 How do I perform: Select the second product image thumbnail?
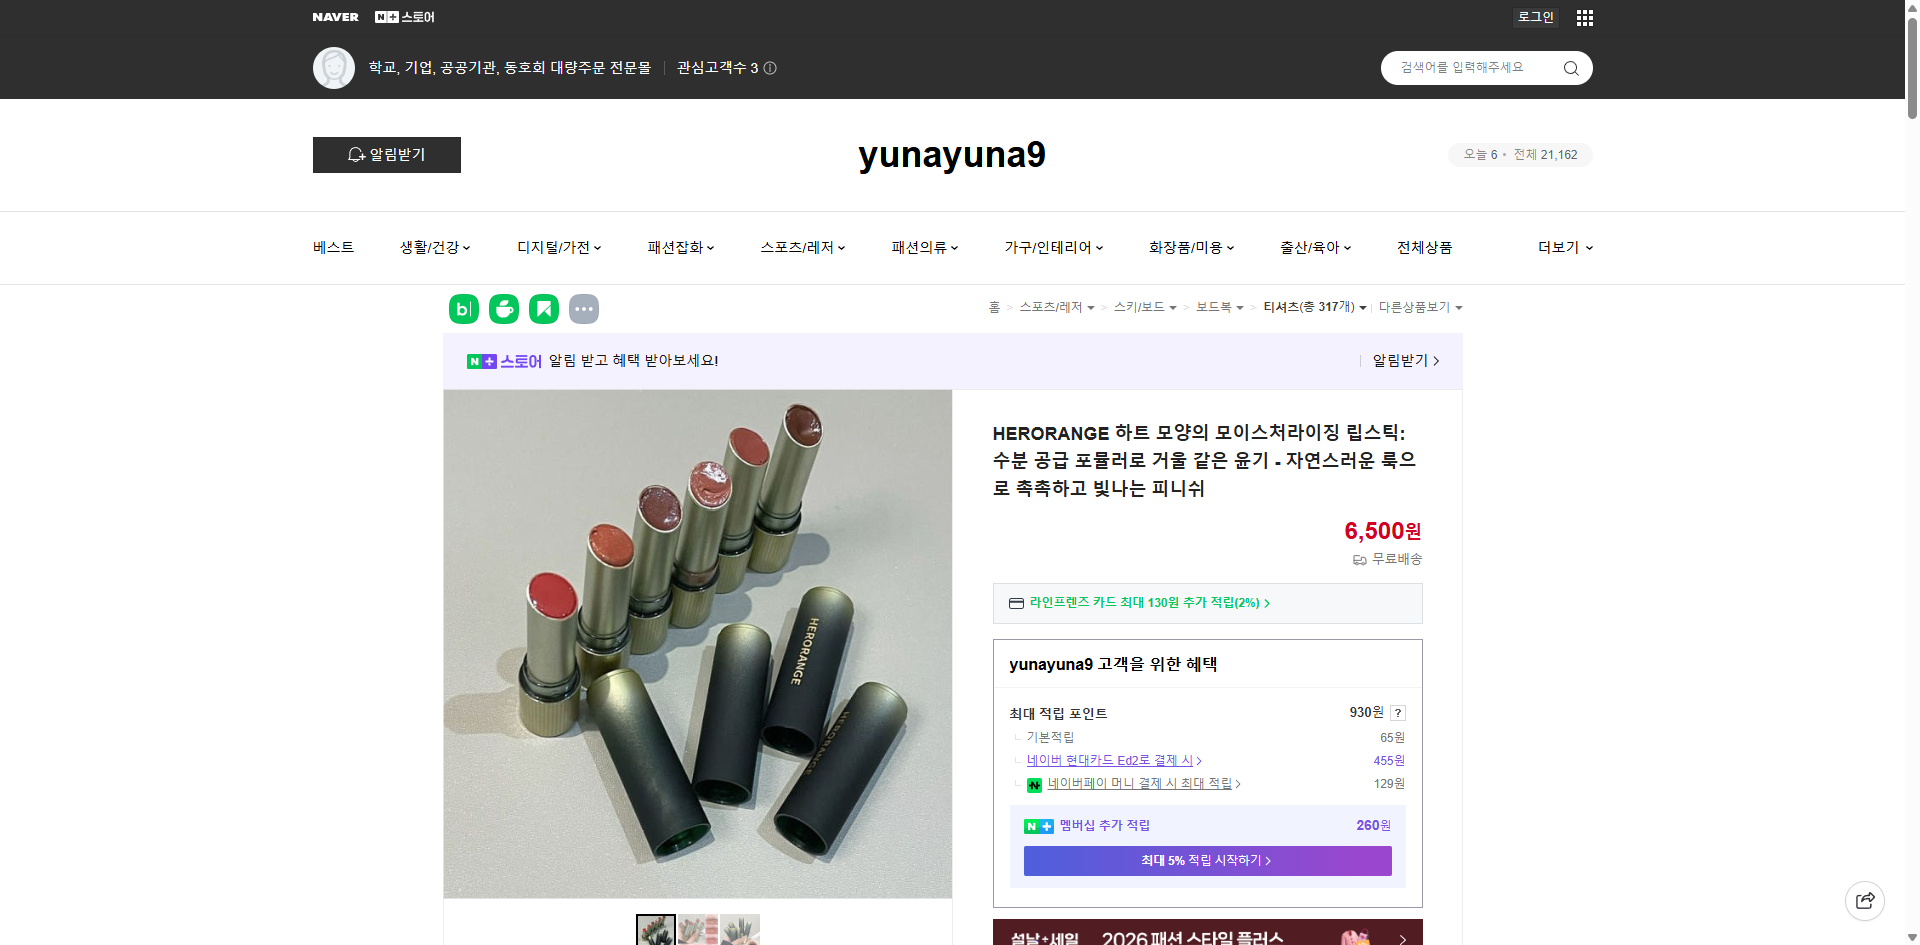tap(697, 930)
